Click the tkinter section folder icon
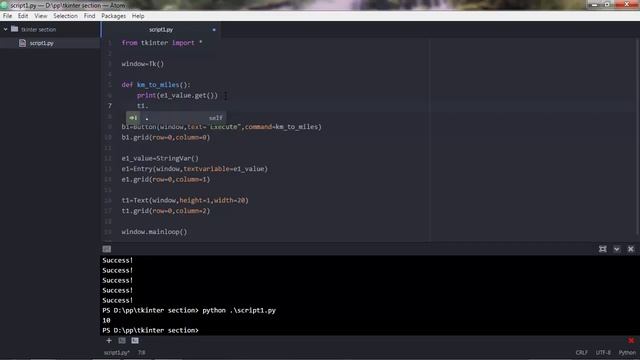 (15, 29)
